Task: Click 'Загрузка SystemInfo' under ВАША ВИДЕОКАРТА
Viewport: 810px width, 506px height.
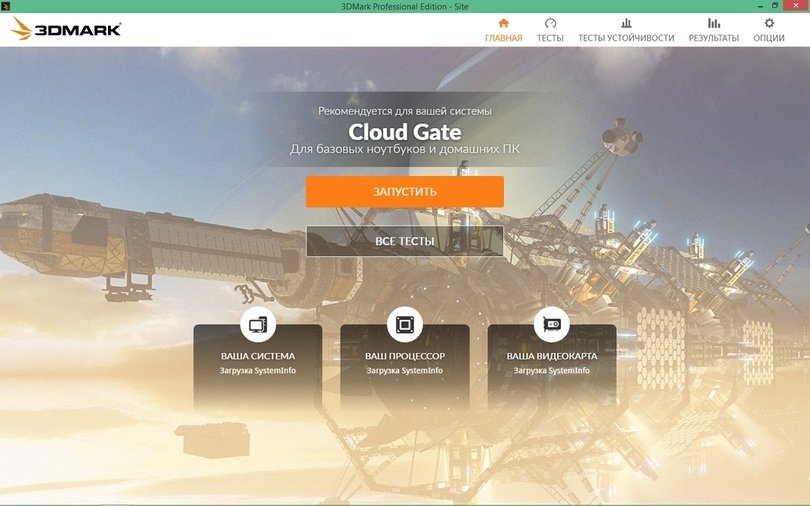Action: (x=552, y=371)
